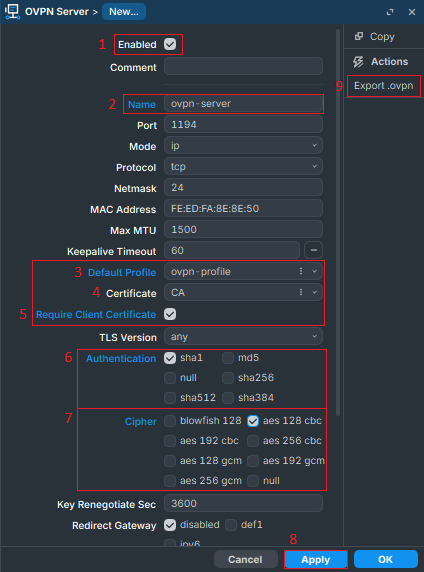424x572 pixels.
Task: Click the OVPN Server breadcrumb
Action: click(x=57, y=12)
